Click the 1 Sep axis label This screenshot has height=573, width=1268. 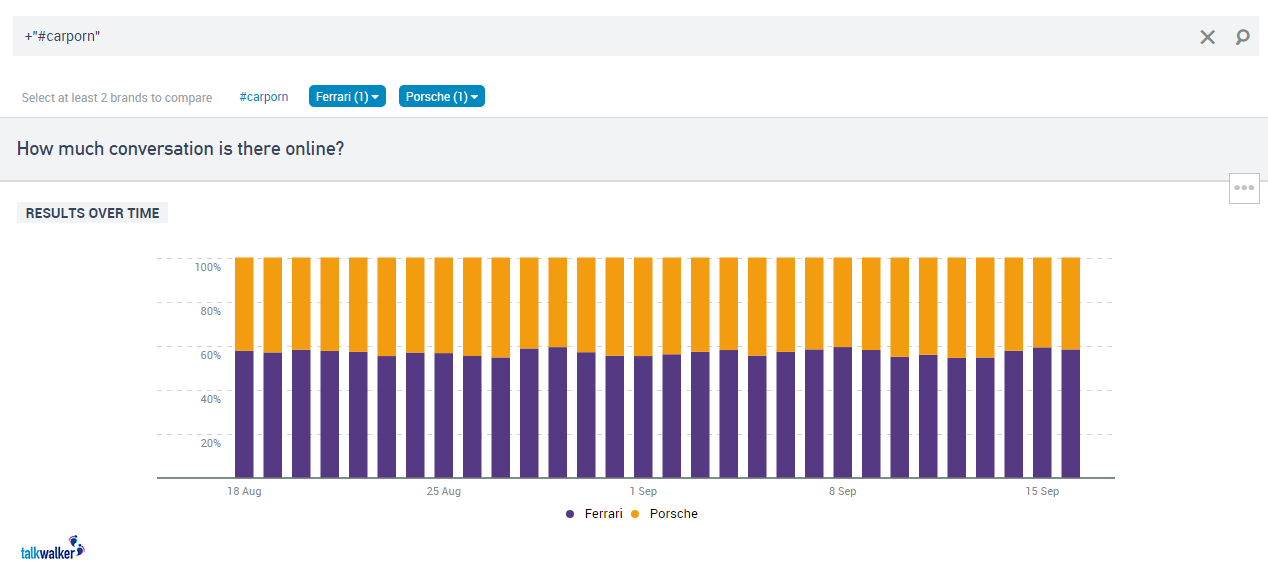(643, 491)
